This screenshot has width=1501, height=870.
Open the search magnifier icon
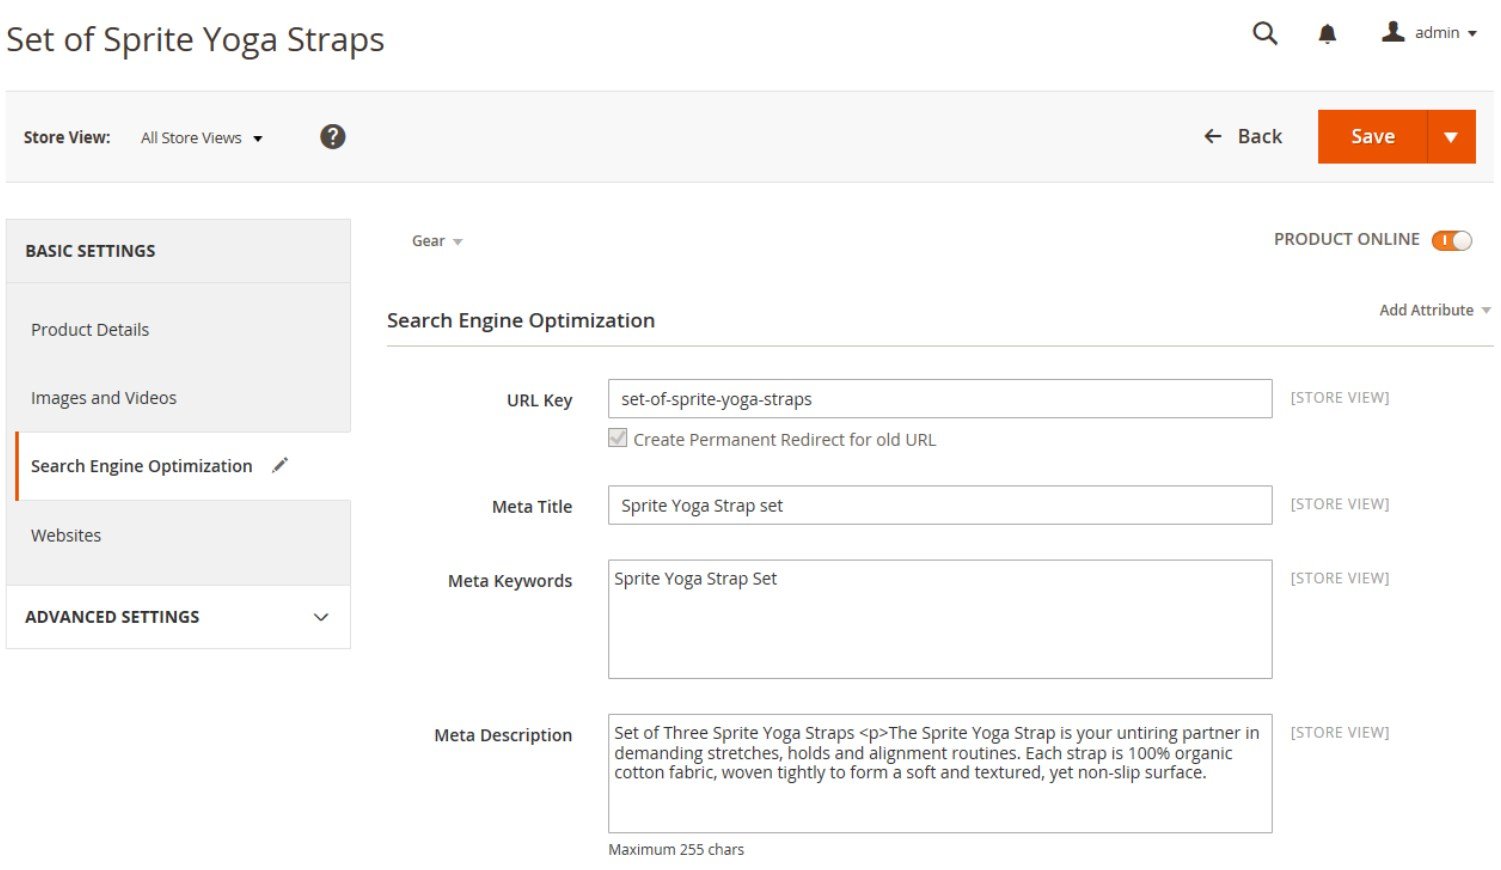[1265, 34]
